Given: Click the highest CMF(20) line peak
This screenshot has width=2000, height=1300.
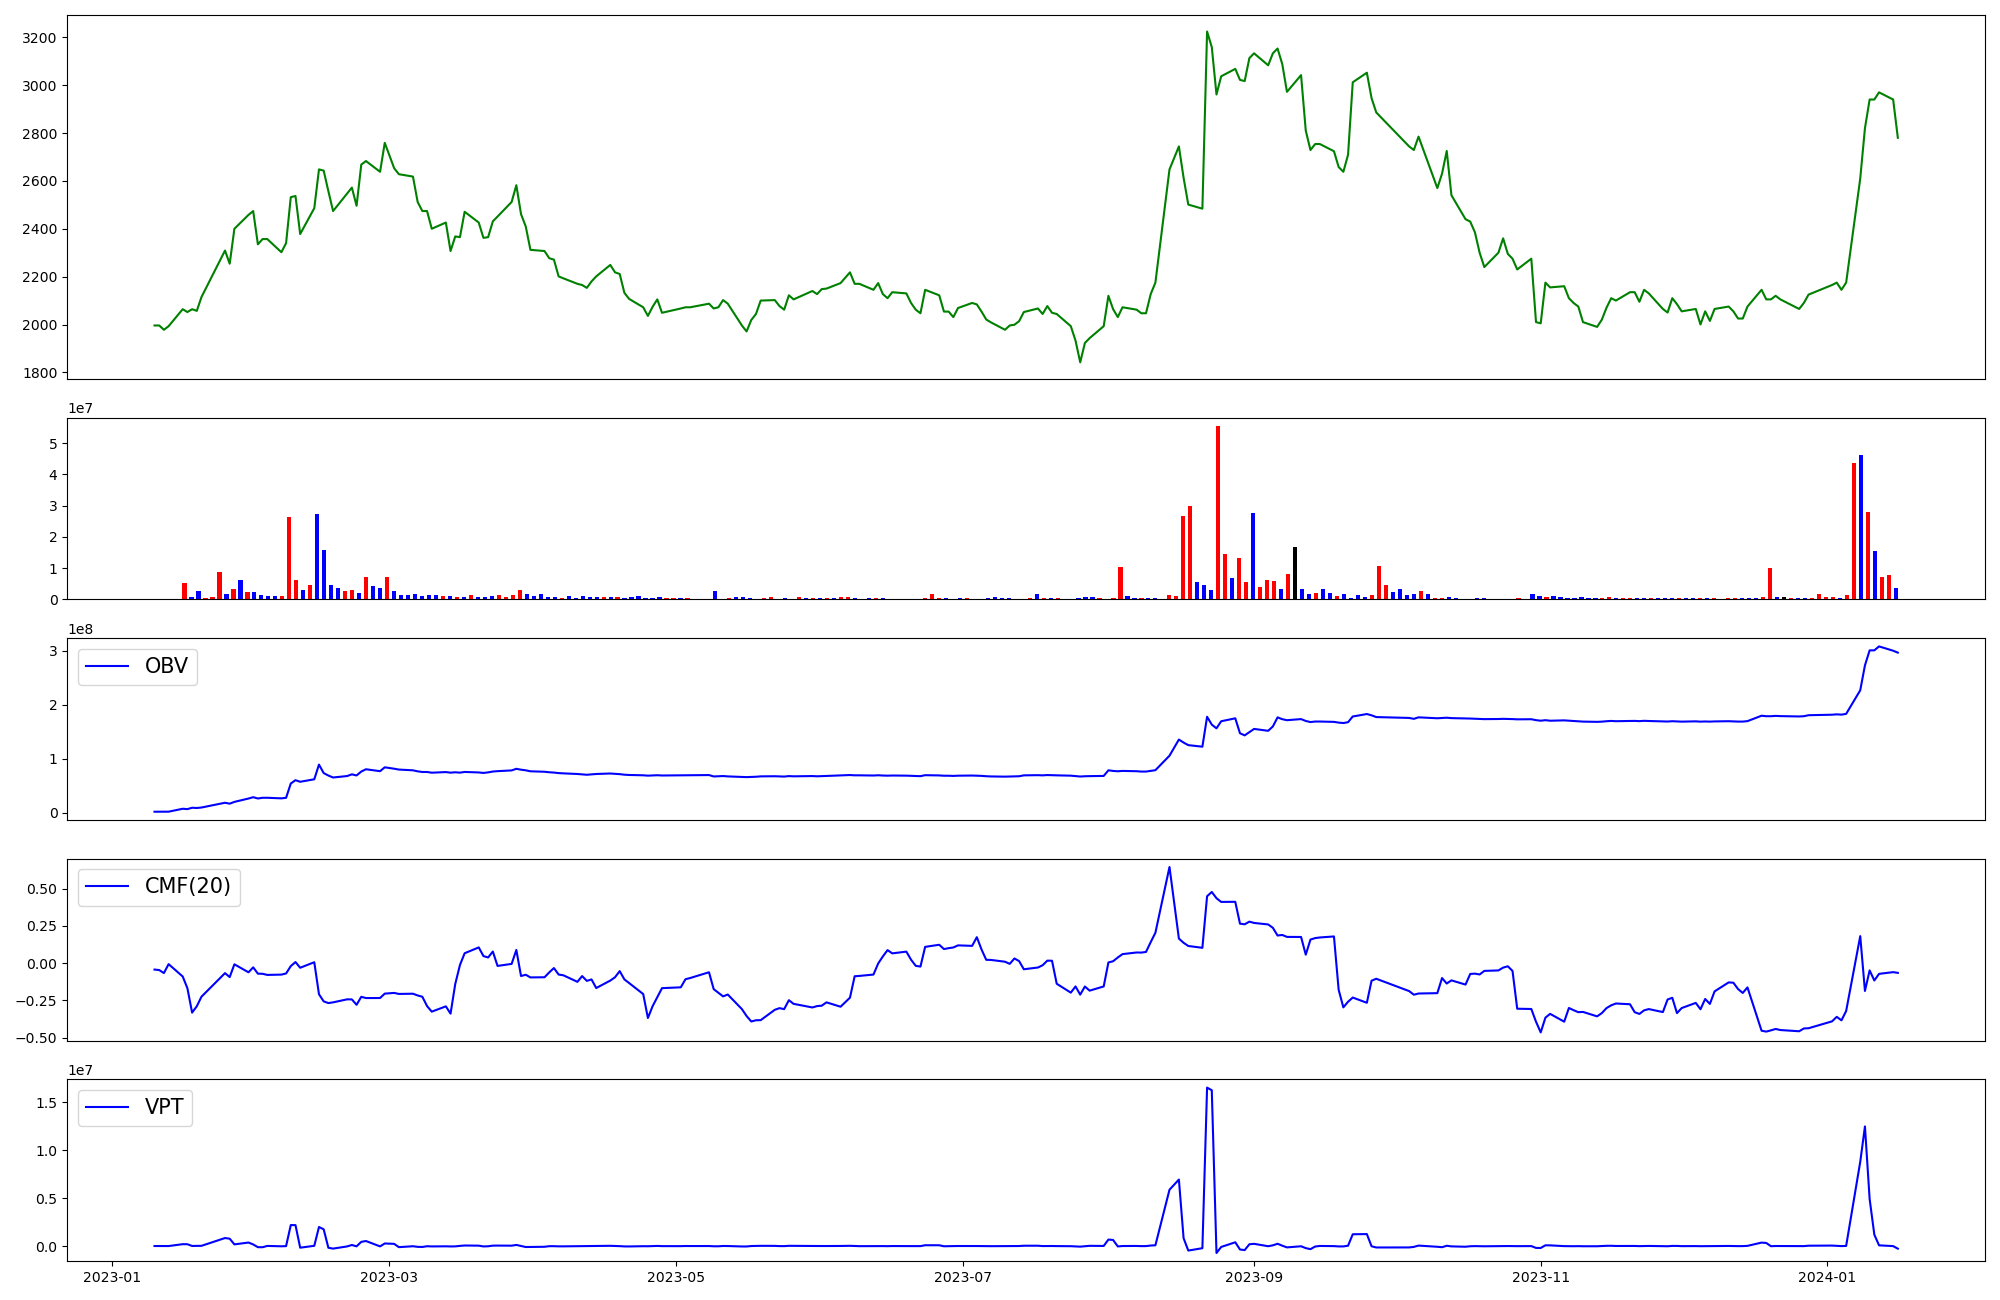Looking at the screenshot, I should (x=1169, y=867).
